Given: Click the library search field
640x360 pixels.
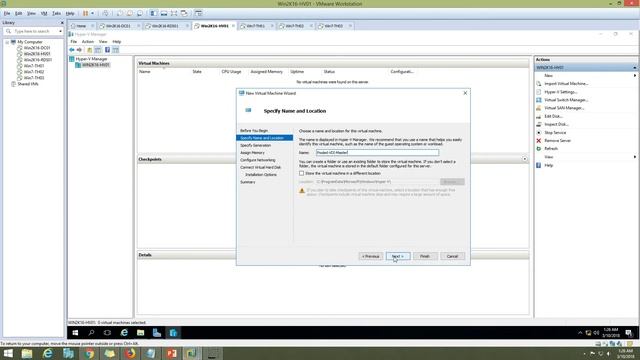Looking at the screenshot, I should 32,31.
